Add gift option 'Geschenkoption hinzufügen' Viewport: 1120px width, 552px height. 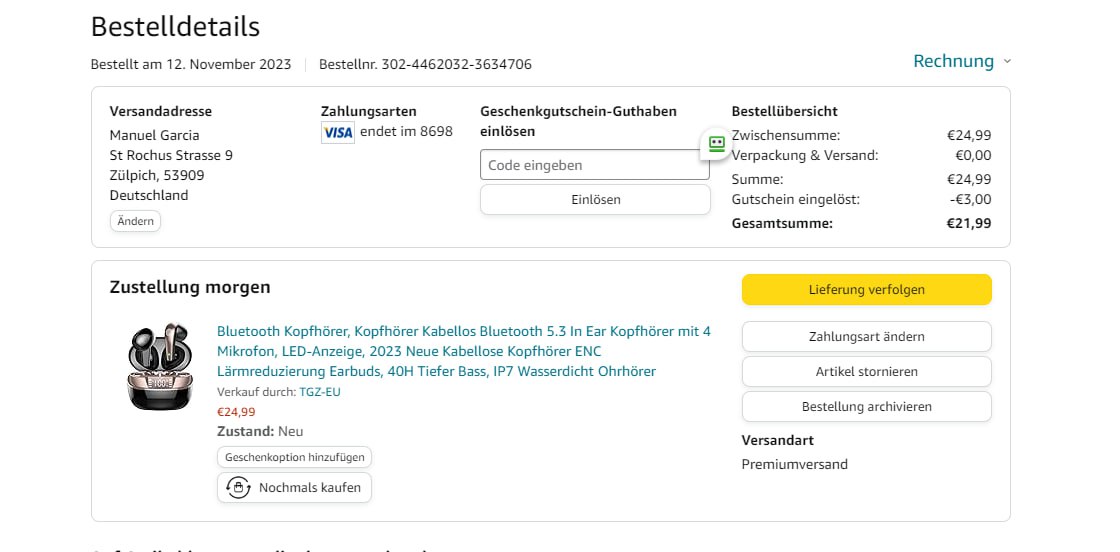coord(294,457)
